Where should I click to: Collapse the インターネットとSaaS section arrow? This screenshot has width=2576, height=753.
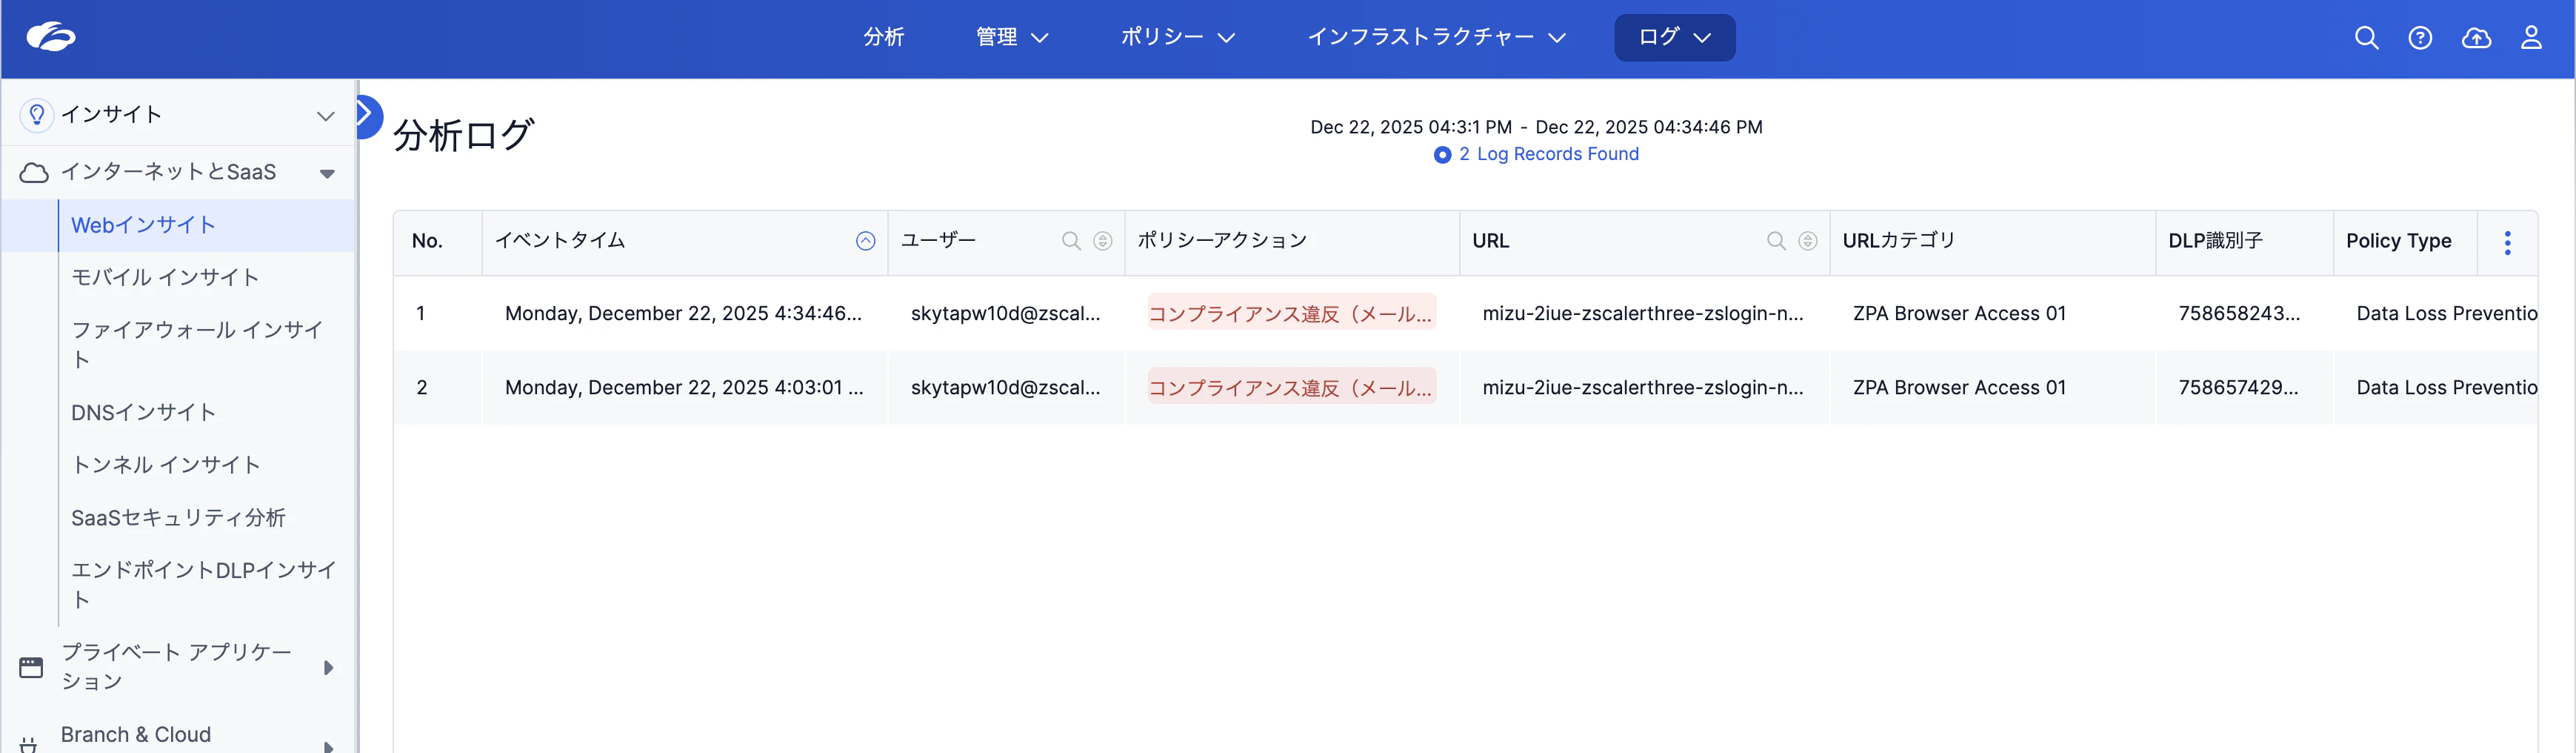pyautogui.click(x=326, y=174)
